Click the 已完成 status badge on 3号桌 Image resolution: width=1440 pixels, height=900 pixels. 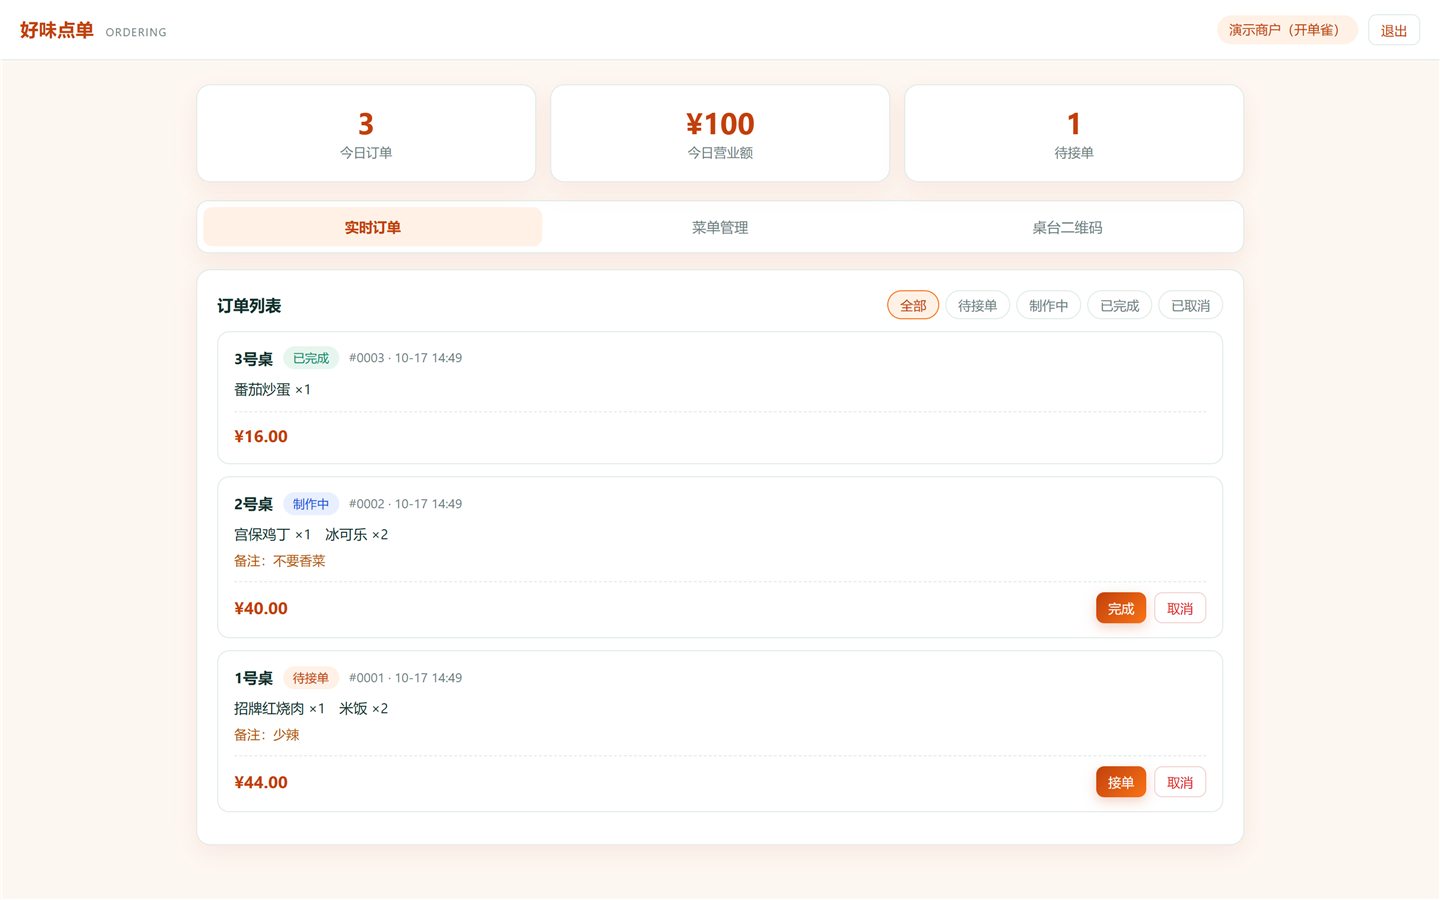coord(311,358)
